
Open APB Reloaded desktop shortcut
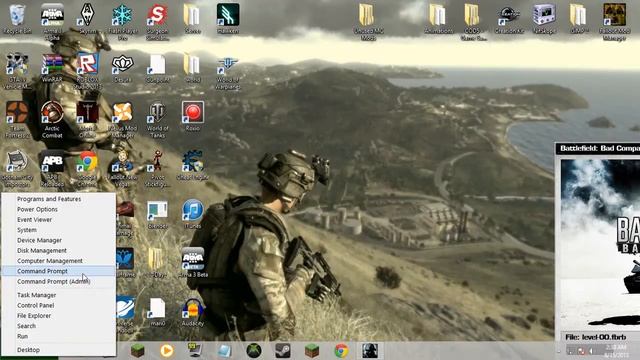(x=52, y=168)
